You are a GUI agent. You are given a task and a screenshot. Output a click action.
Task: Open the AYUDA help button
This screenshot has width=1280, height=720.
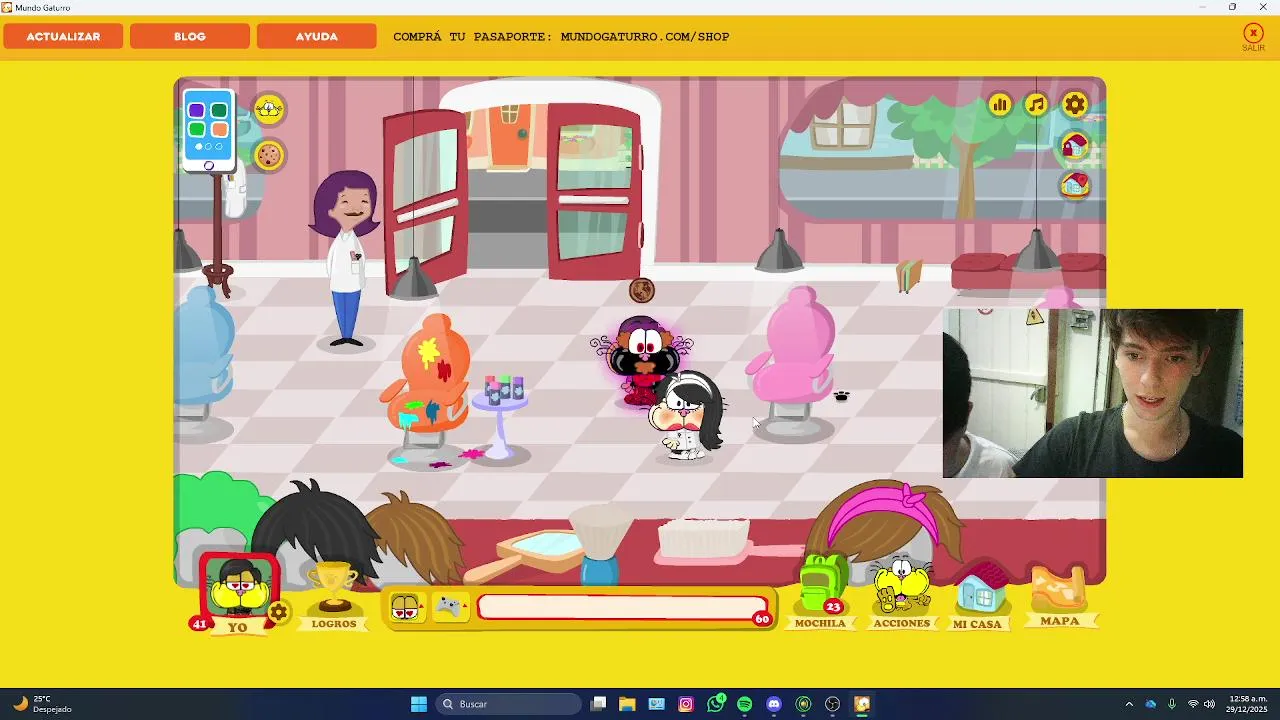316,36
